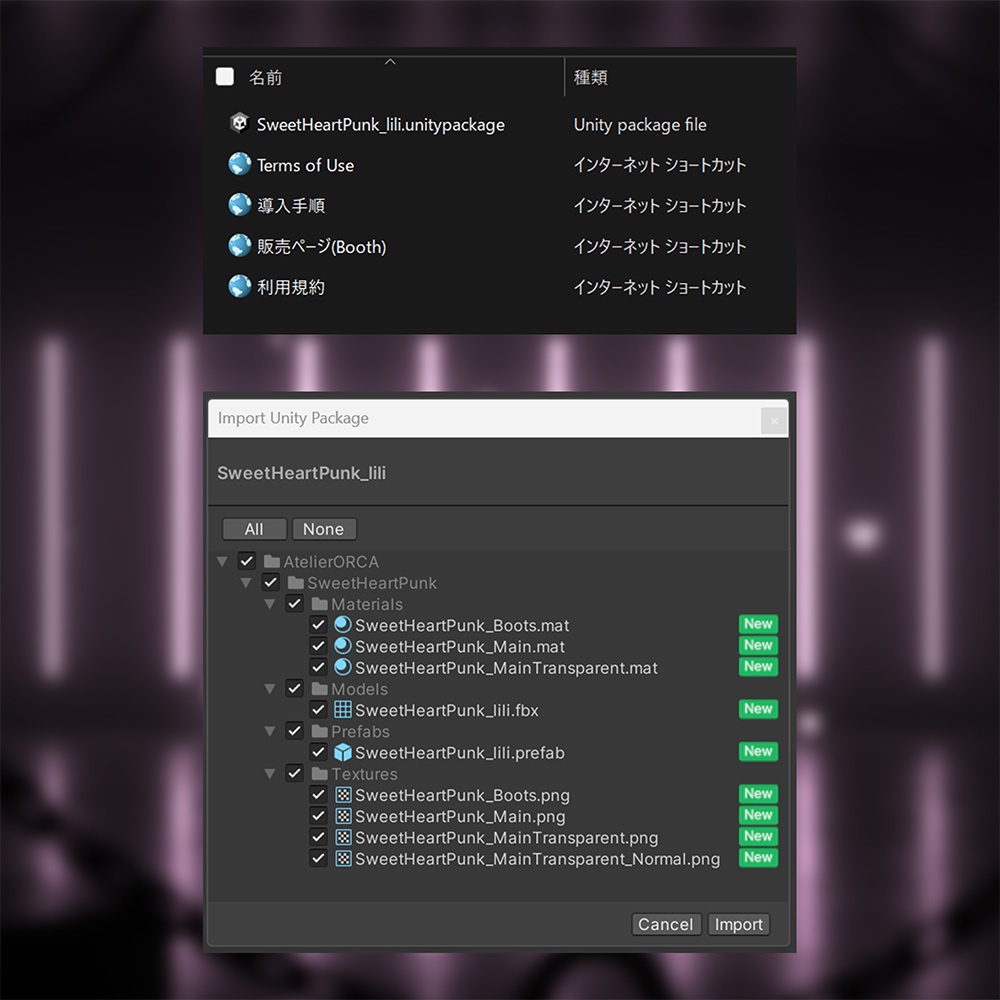Close the Import Unity Package window
This screenshot has width=1000, height=1000.
click(774, 421)
